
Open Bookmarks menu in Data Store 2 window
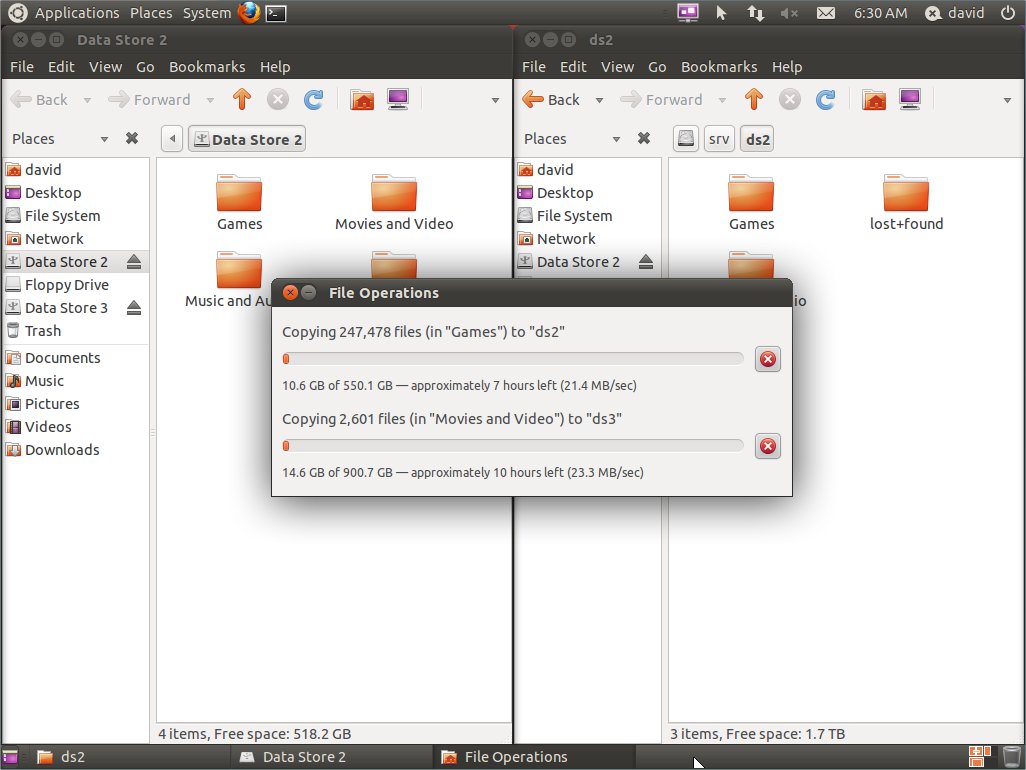click(x=207, y=67)
